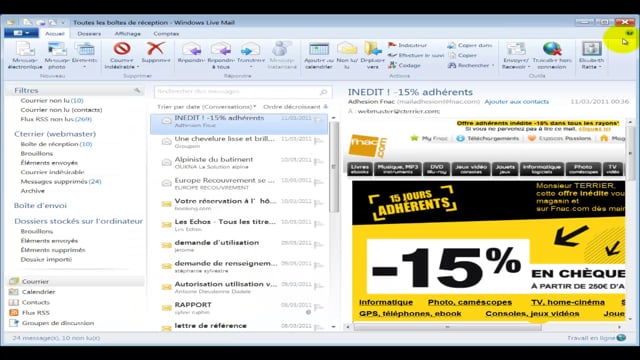The image size is (640, 360).
Task: Click the Copier icon
Action: [x=452, y=55]
